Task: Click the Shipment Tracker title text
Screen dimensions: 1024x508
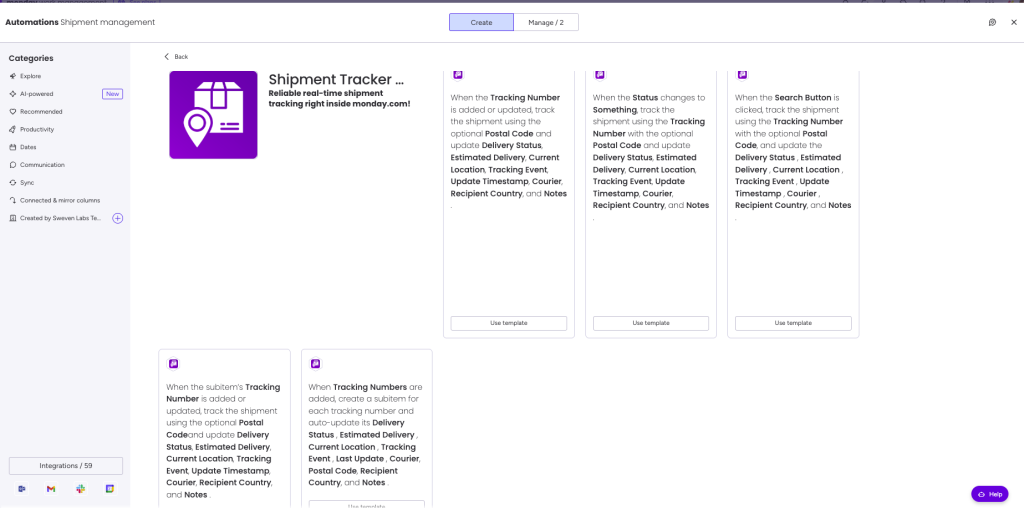Action: pos(336,80)
